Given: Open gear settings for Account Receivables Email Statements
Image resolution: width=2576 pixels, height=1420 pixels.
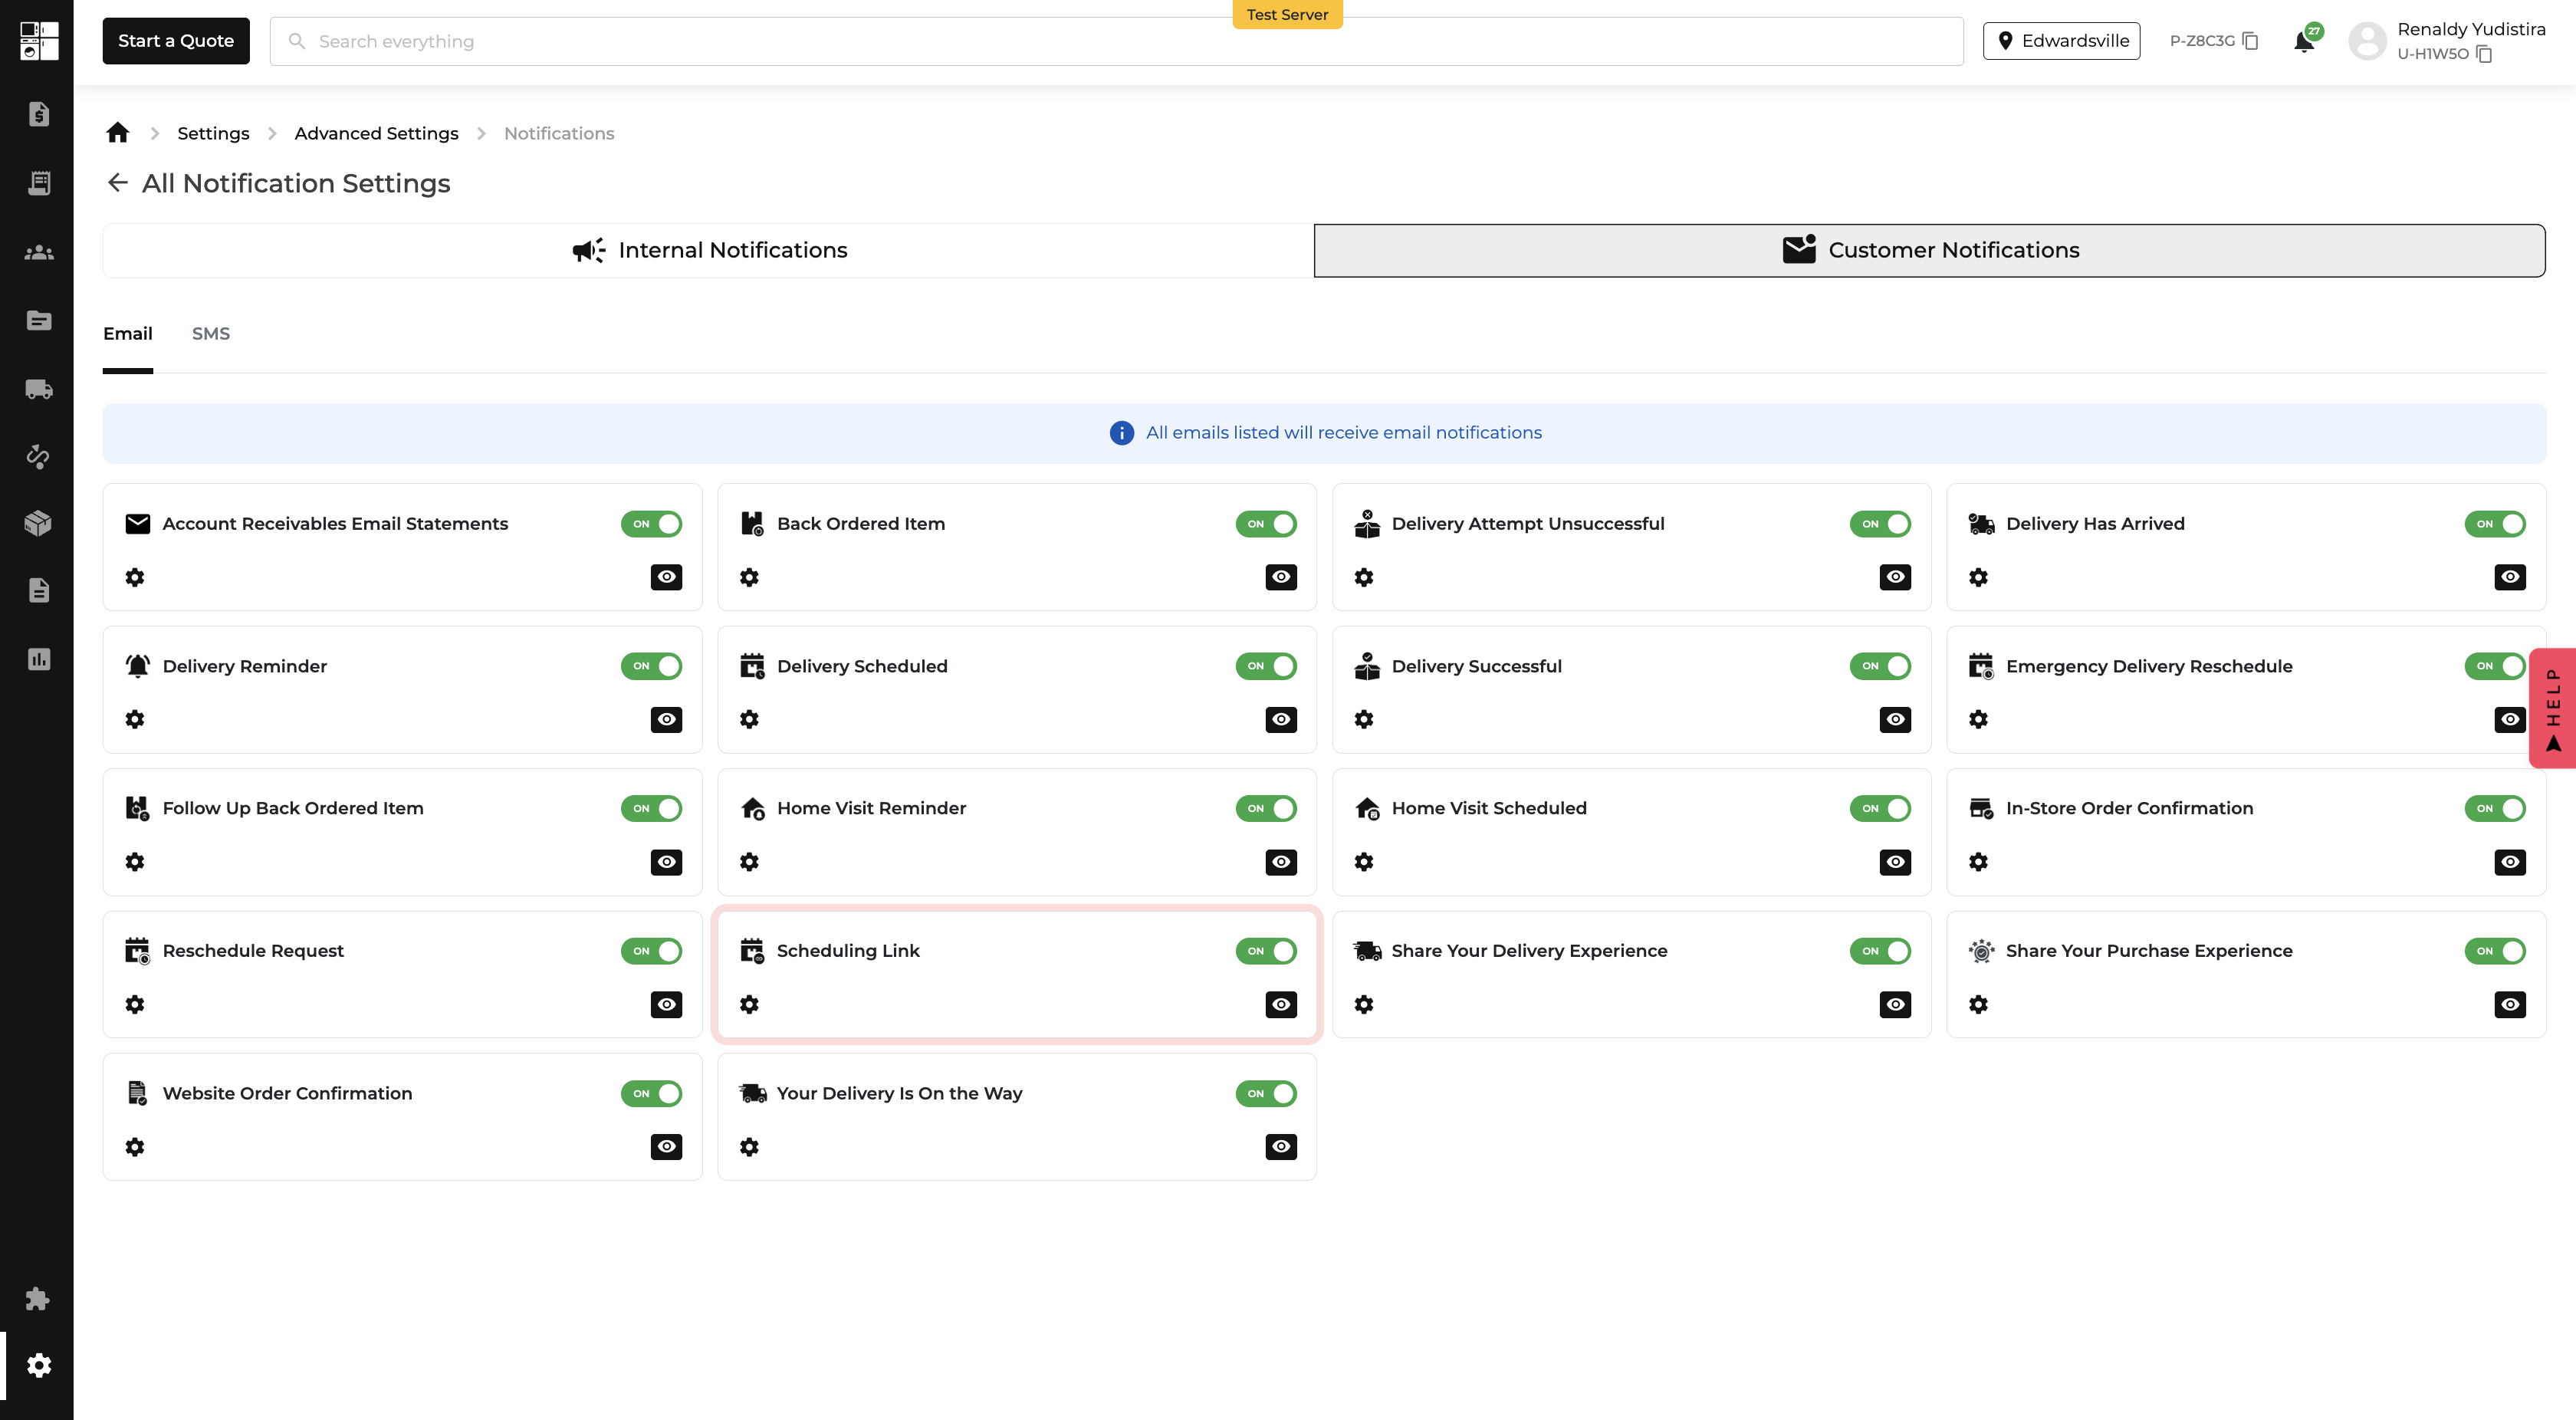Looking at the screenshot, I should coord(135,577).
